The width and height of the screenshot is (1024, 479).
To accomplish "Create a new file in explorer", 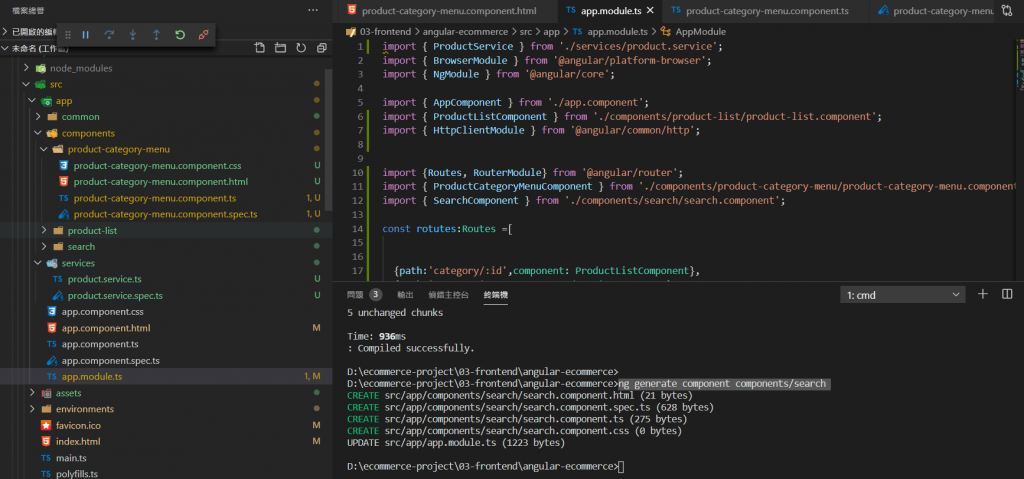I will (x=259, y=48).
